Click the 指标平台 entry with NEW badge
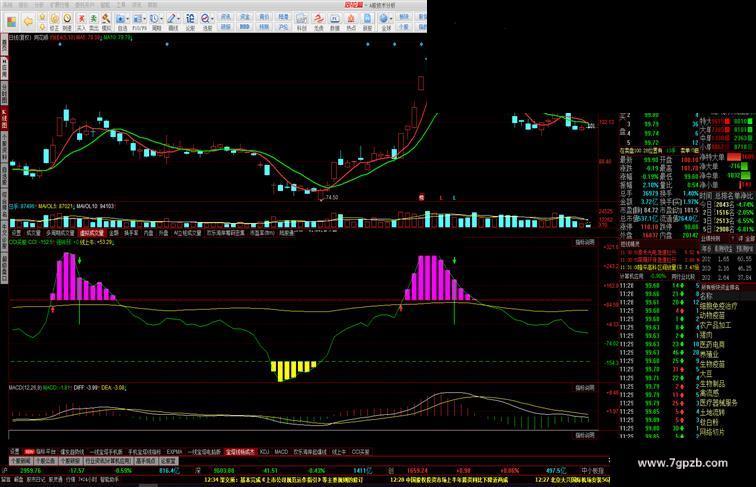Screen dimensions: 756x487 pos(40,452)
